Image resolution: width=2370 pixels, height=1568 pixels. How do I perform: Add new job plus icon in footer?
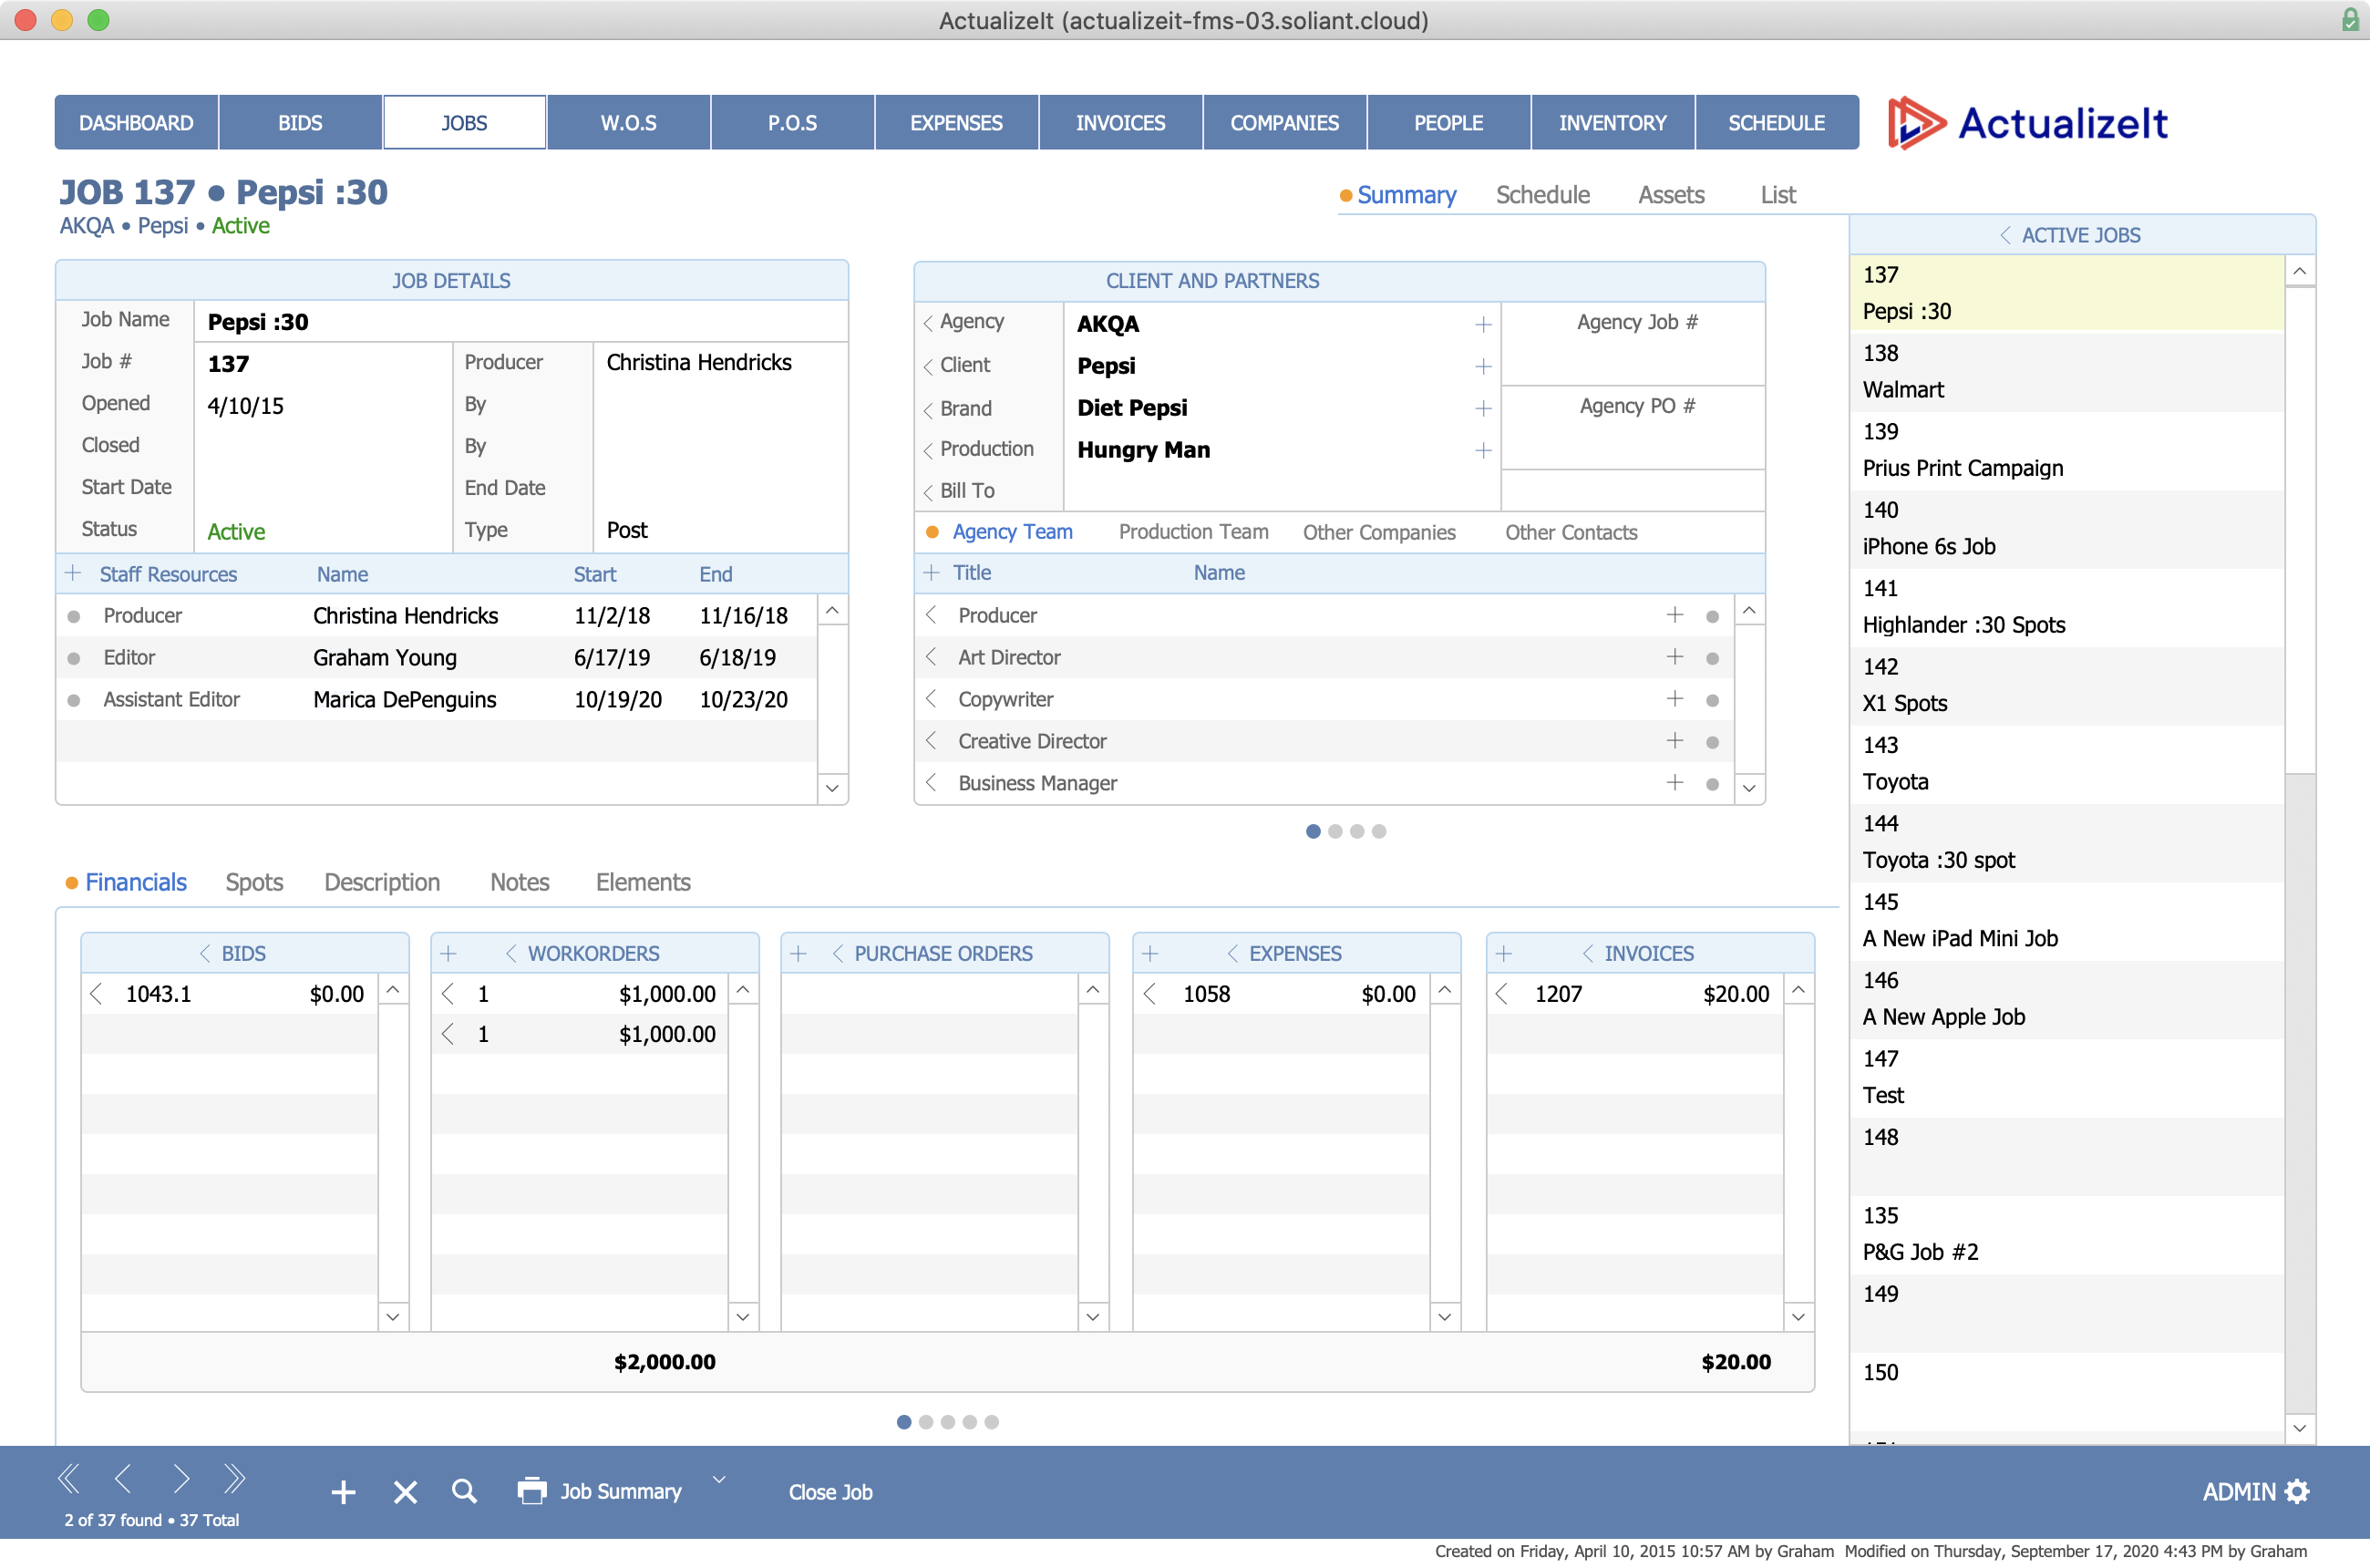(343, 1492)
